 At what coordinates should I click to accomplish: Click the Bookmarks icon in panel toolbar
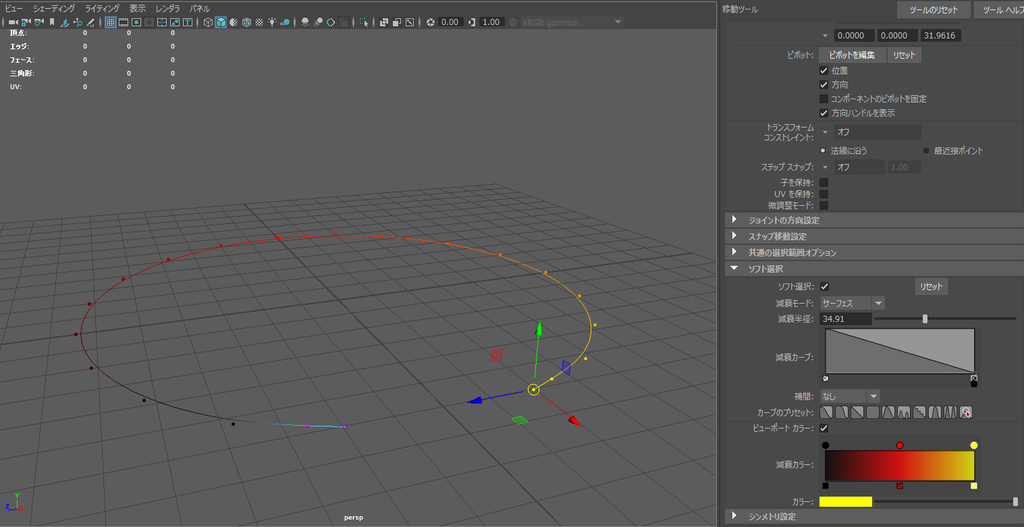[52, 22]
